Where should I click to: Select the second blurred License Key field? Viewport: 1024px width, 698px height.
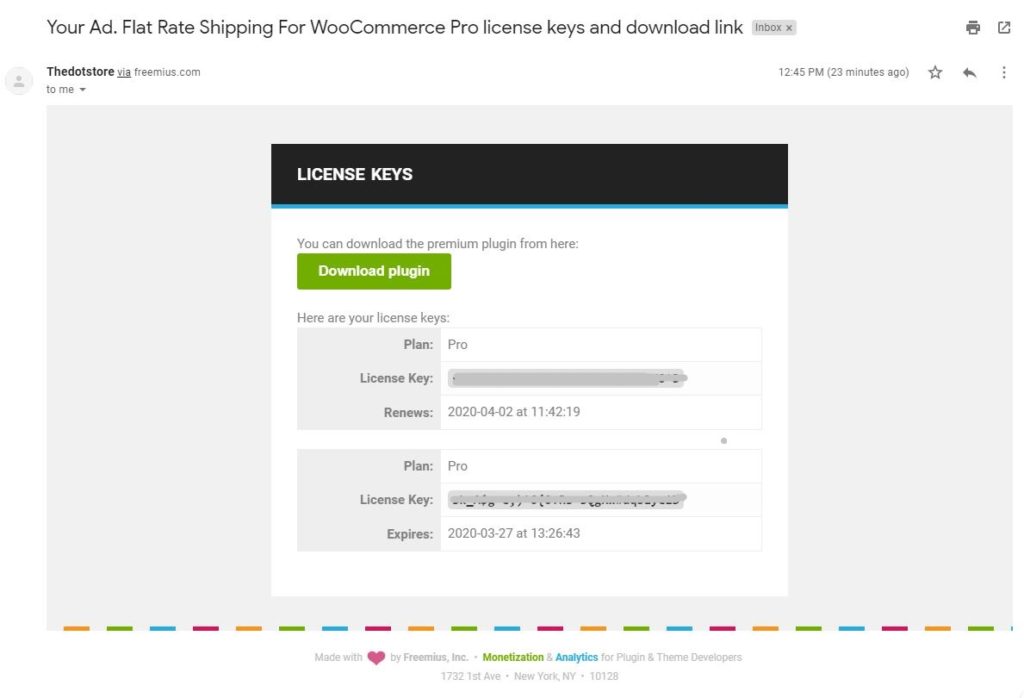tap(566, 500)
